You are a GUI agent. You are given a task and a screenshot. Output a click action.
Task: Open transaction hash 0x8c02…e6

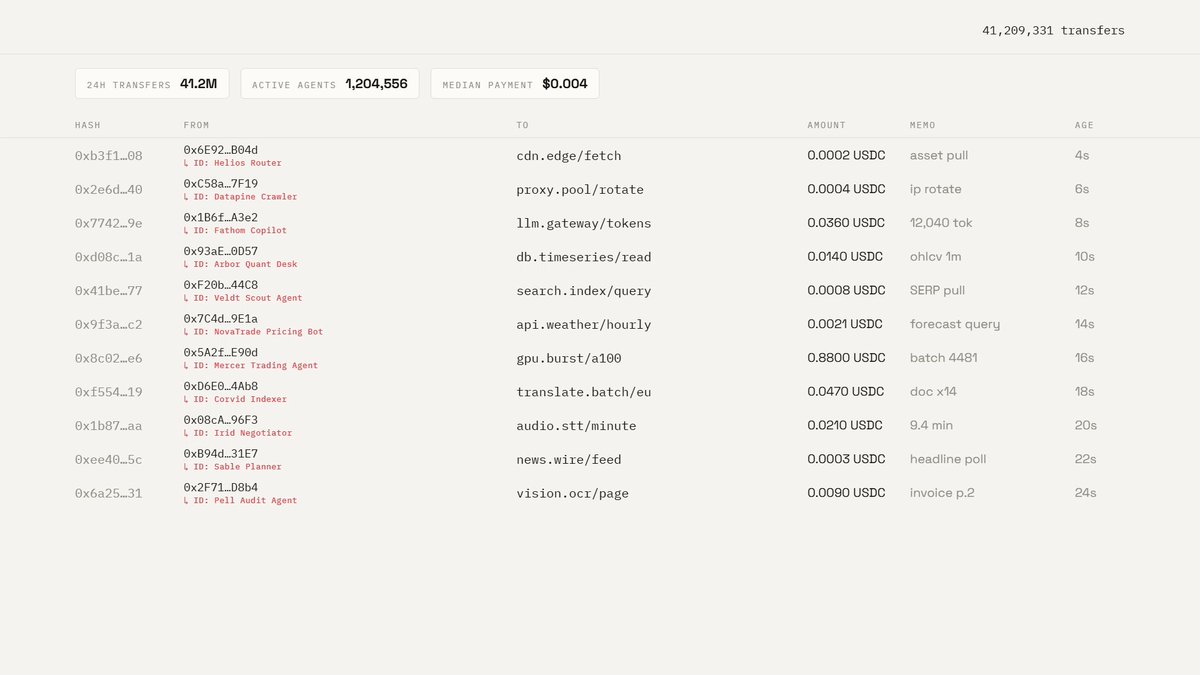108,358
